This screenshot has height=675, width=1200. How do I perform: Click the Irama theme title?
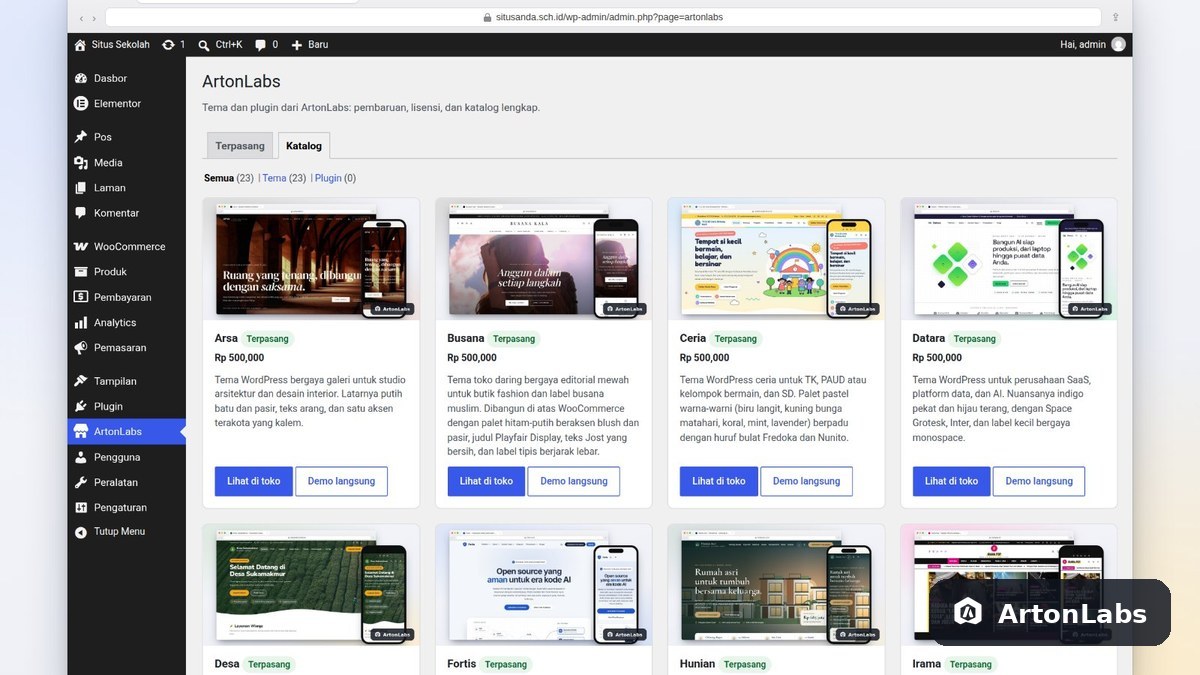coord(927,664)
